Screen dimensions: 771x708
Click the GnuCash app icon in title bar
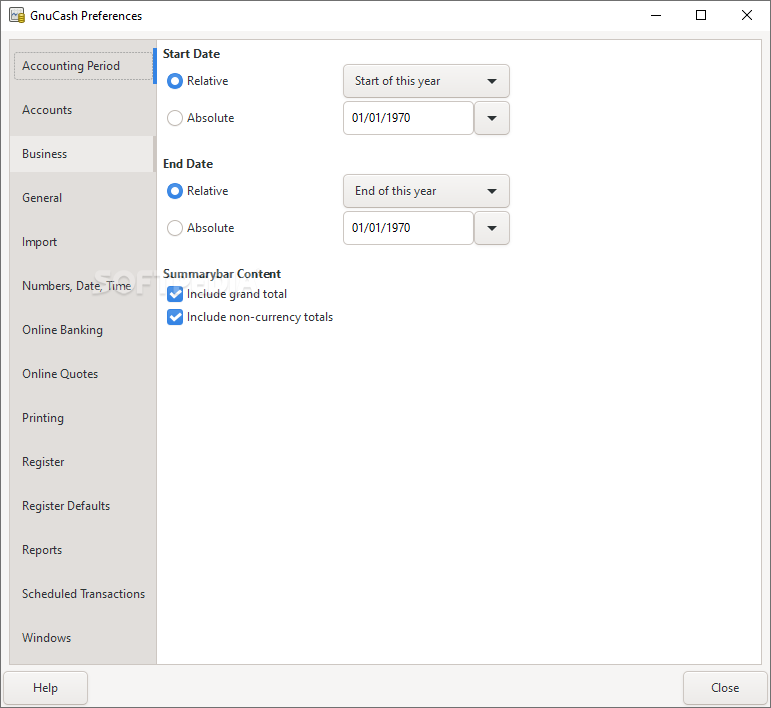(x=17, y=15)
